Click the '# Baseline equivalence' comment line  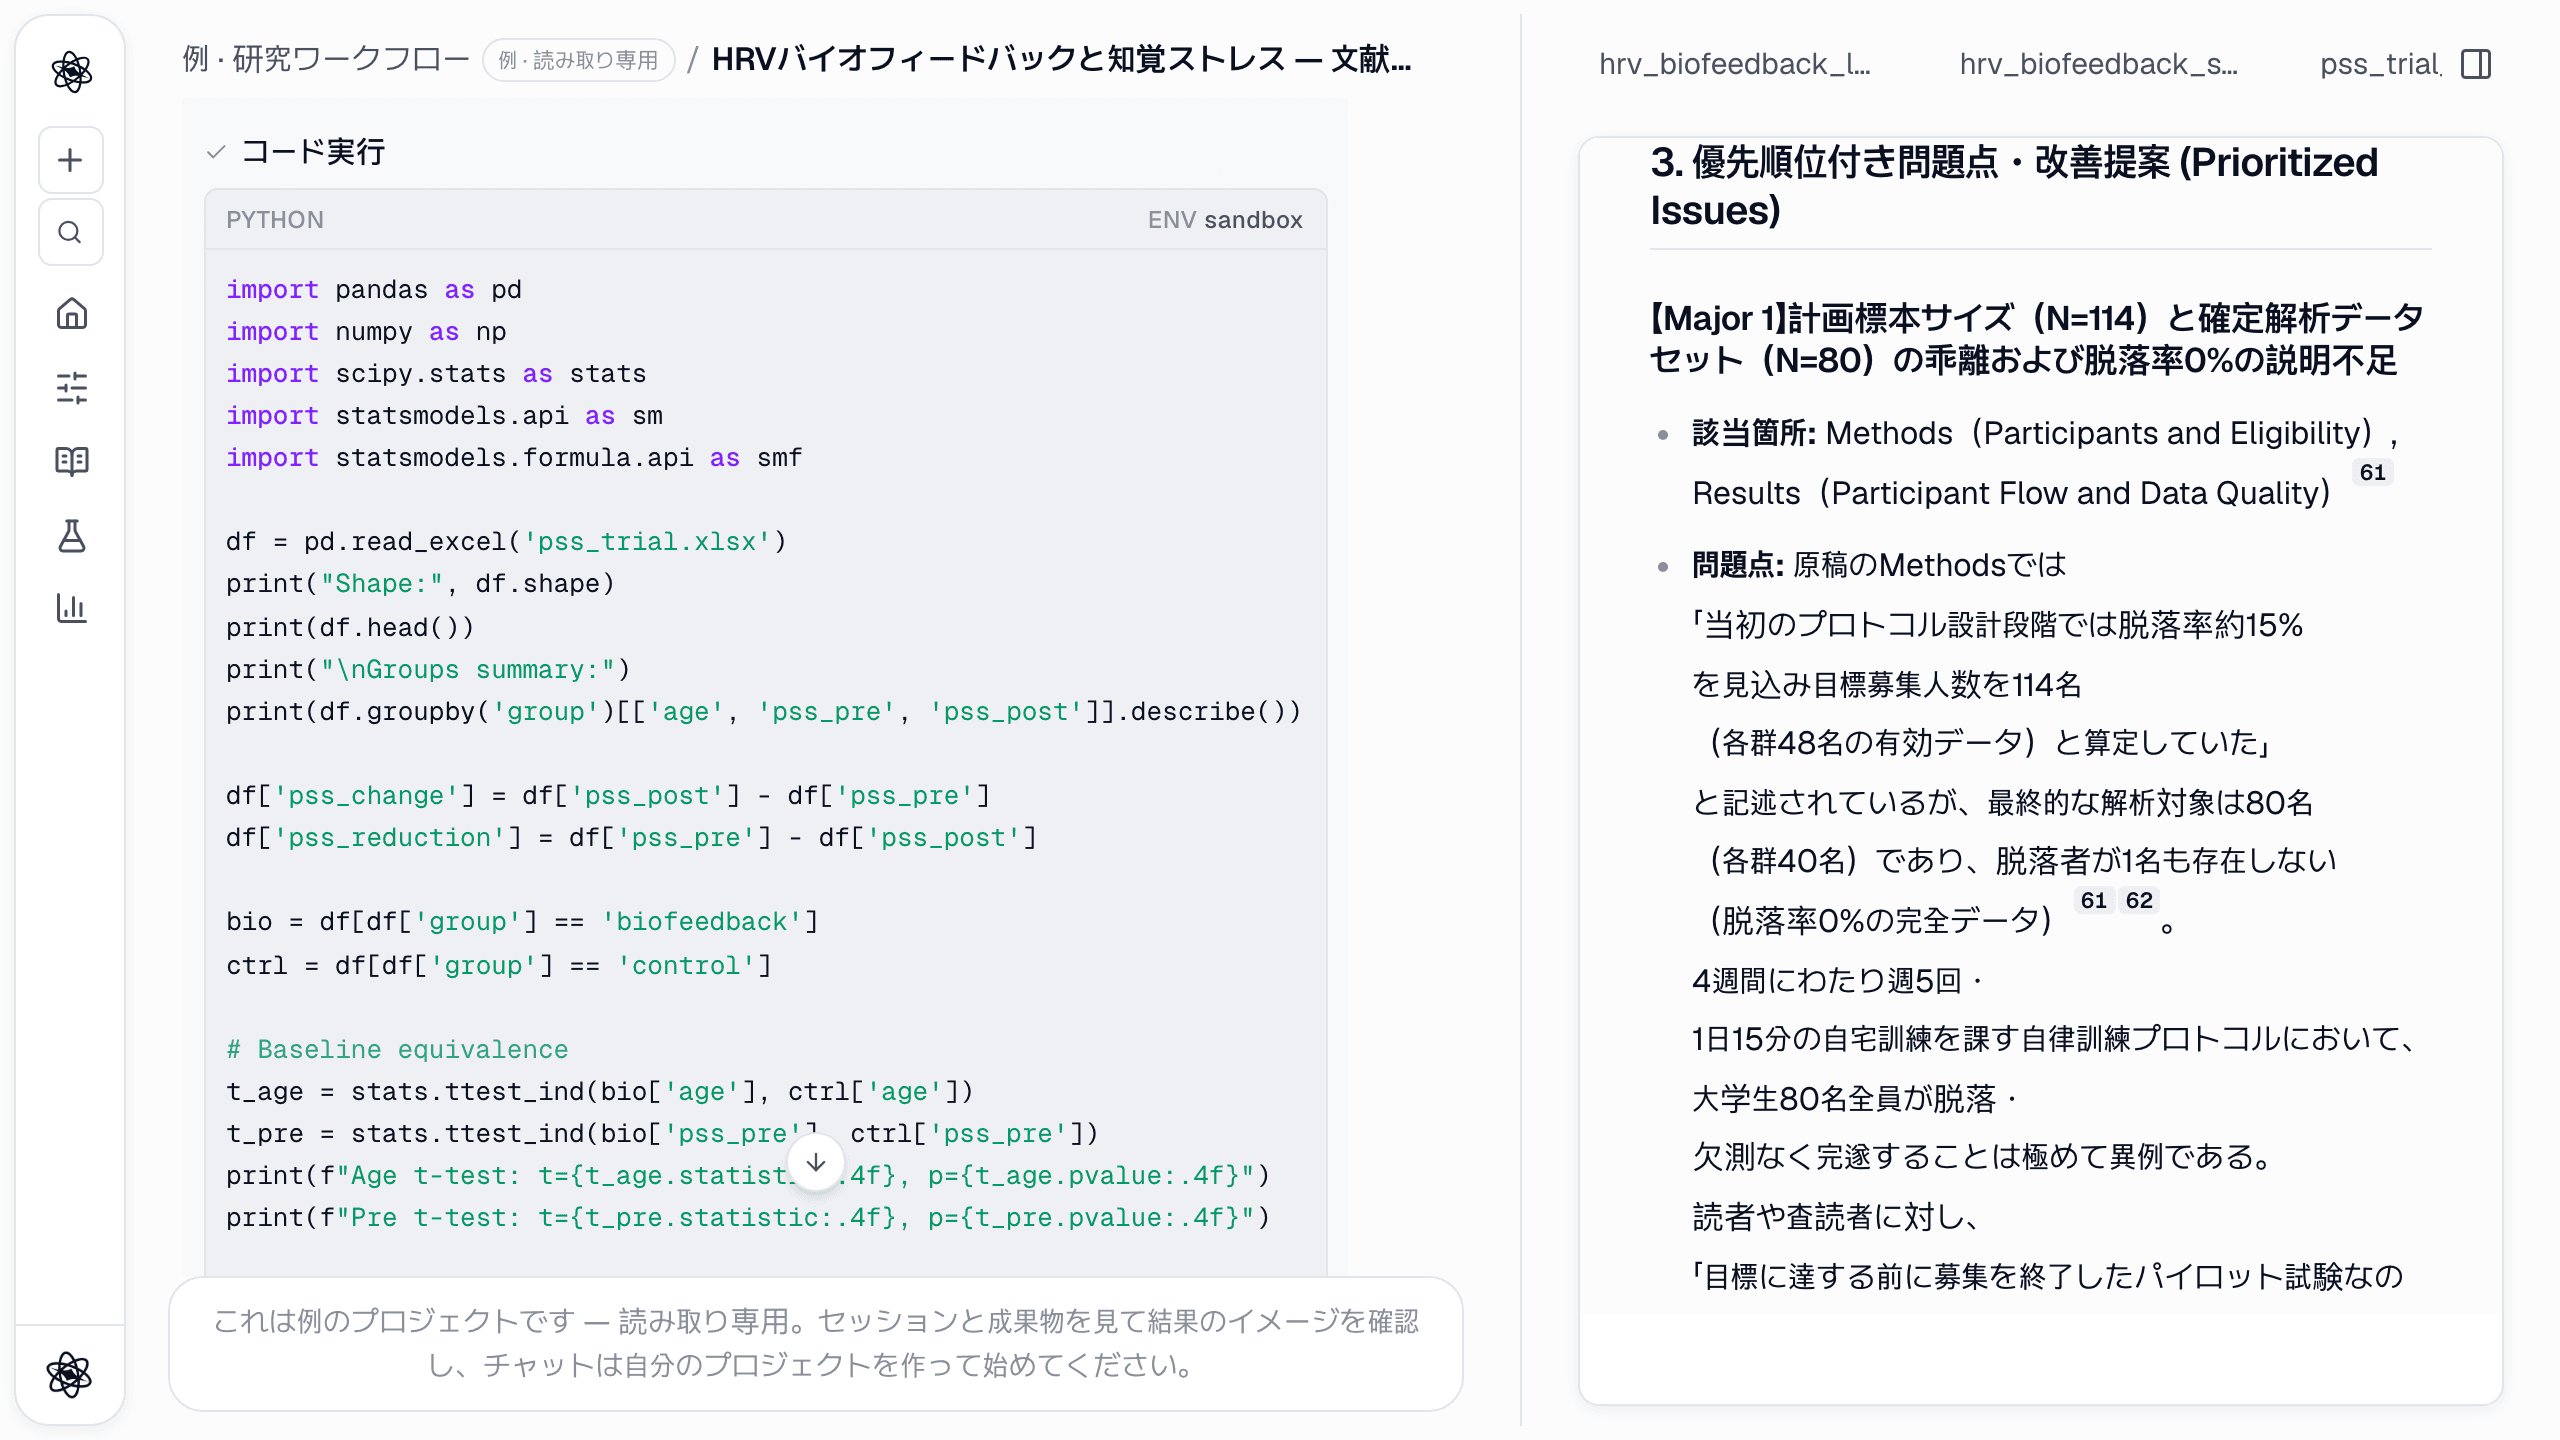point(397,1049)
